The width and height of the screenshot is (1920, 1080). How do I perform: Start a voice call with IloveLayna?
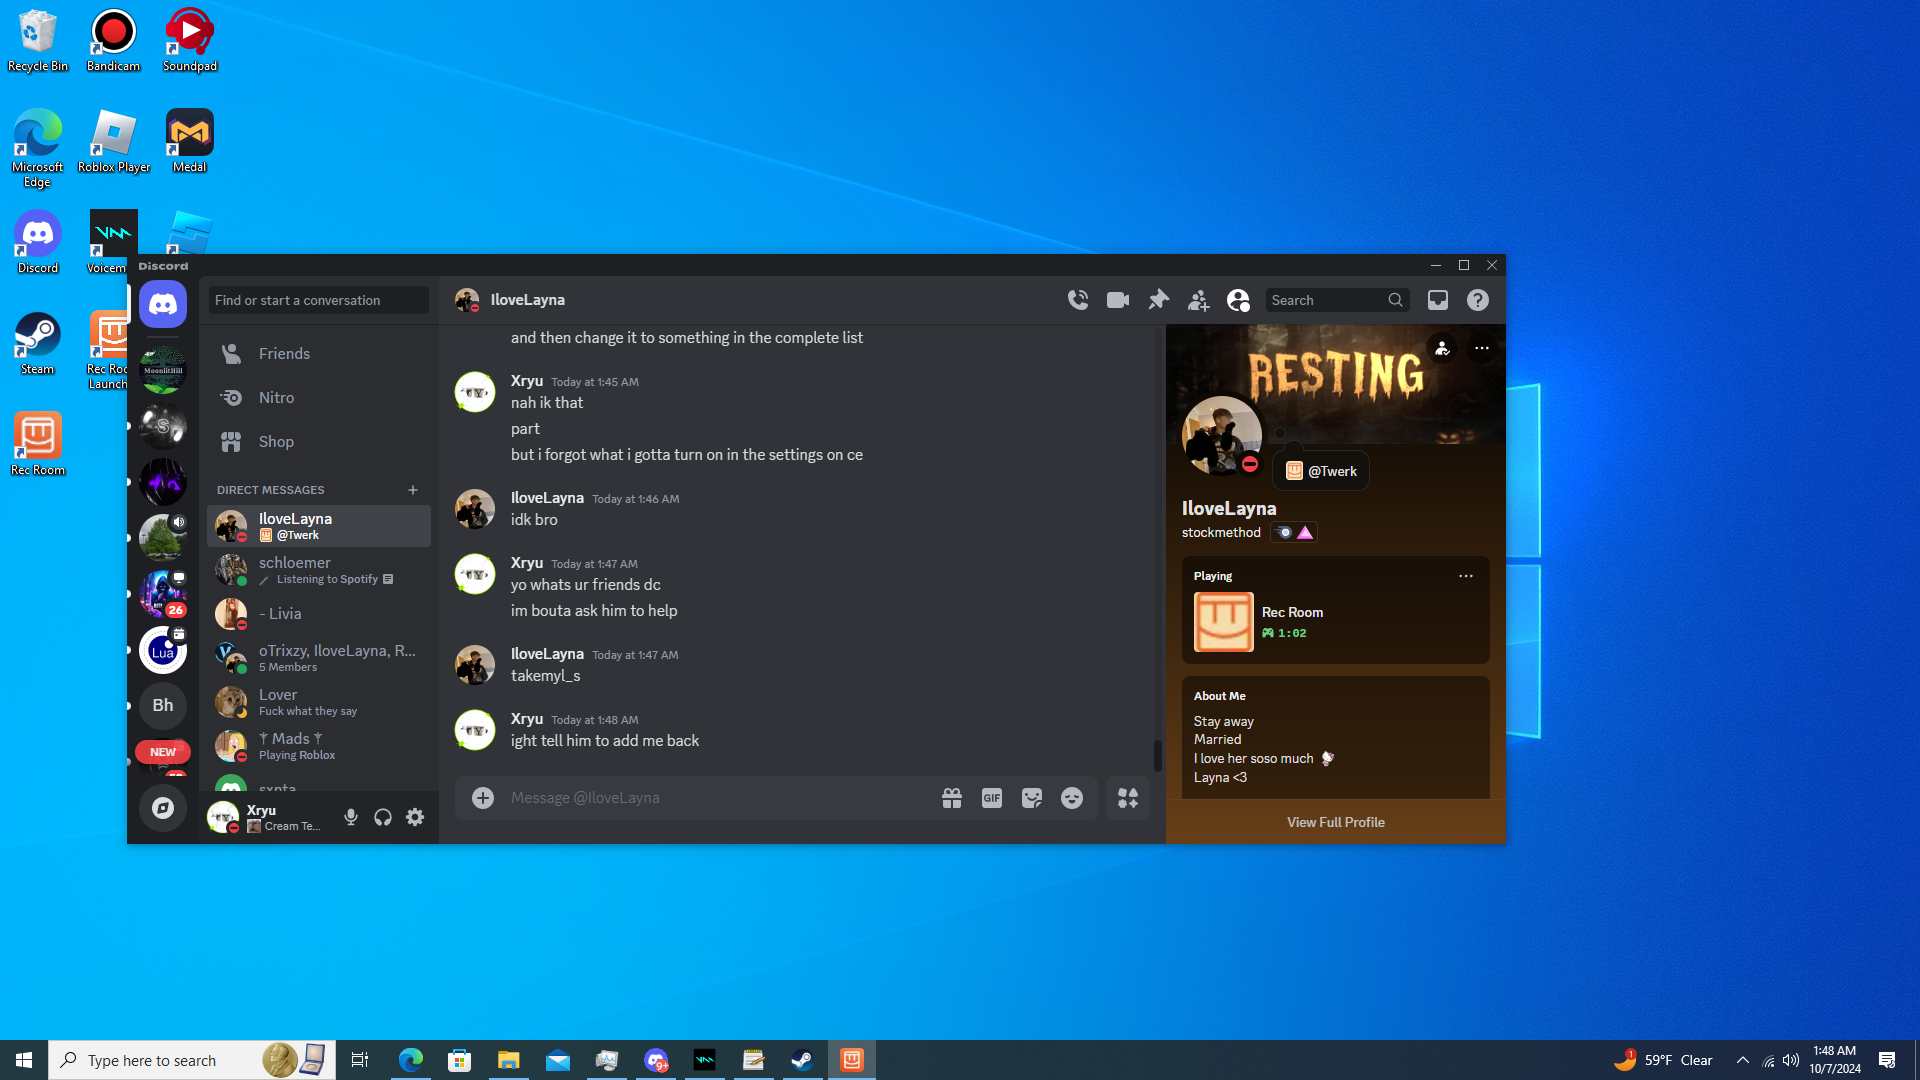pos(1077,300)
